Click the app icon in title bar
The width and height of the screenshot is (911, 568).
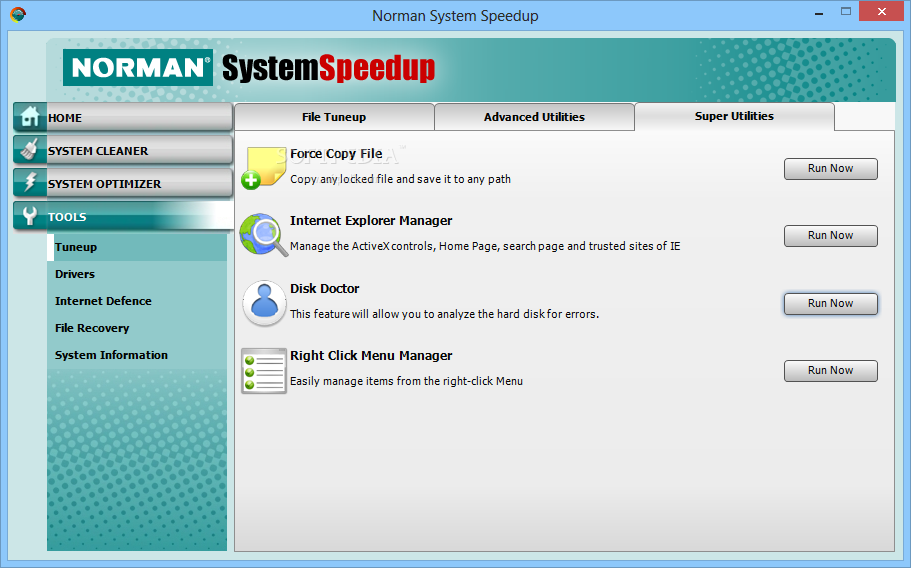point(18,14)
